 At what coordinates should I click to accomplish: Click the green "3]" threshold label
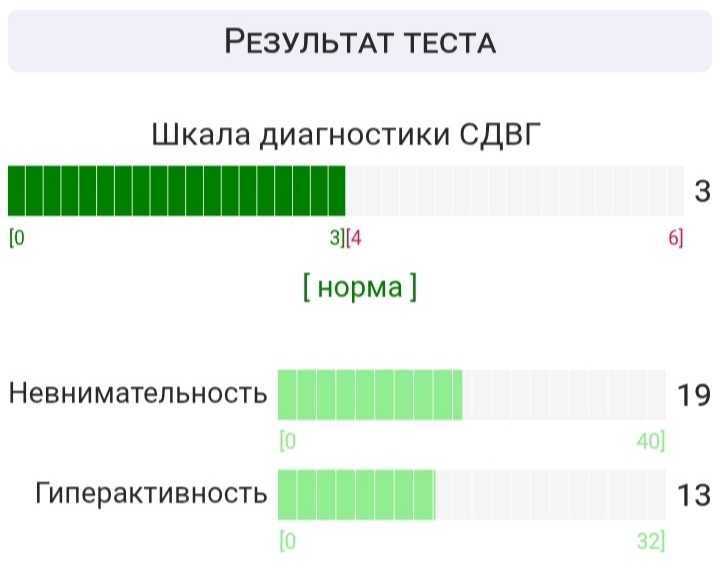tap(337, 238)
